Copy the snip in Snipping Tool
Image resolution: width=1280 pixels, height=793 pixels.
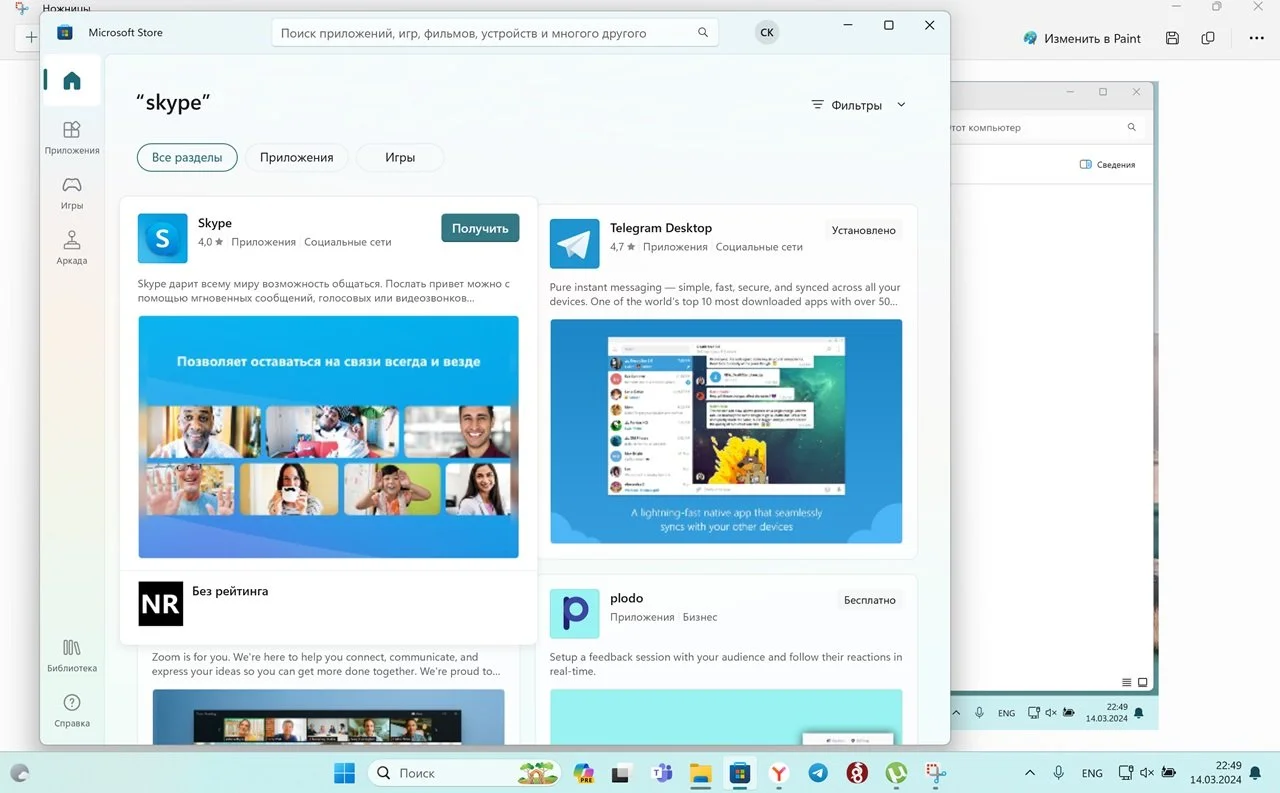(1208, 38)
